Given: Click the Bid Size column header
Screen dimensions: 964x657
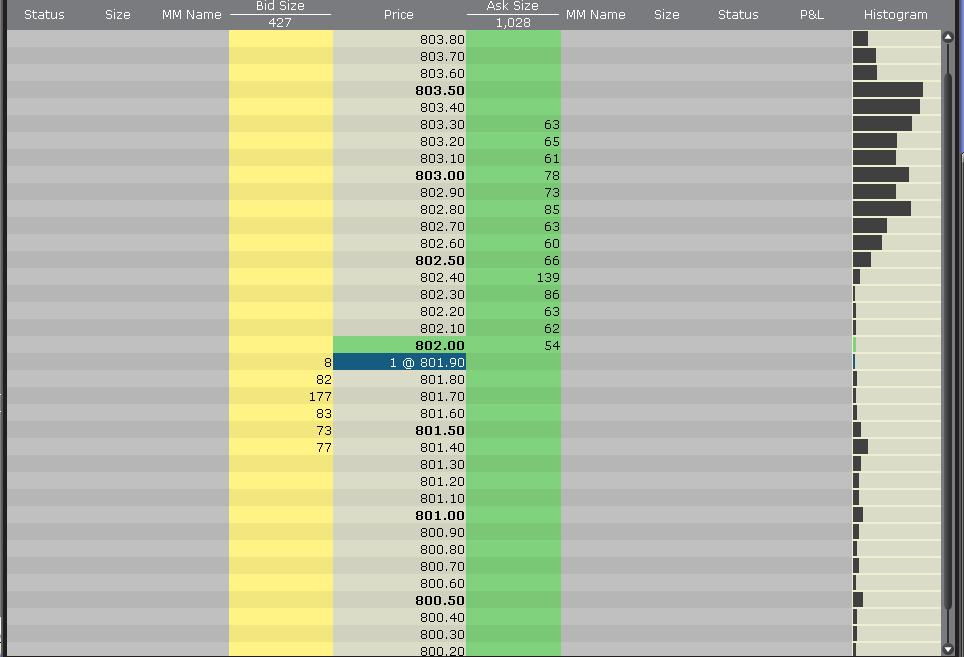Looking at the screenshot, I should [280, 6].
